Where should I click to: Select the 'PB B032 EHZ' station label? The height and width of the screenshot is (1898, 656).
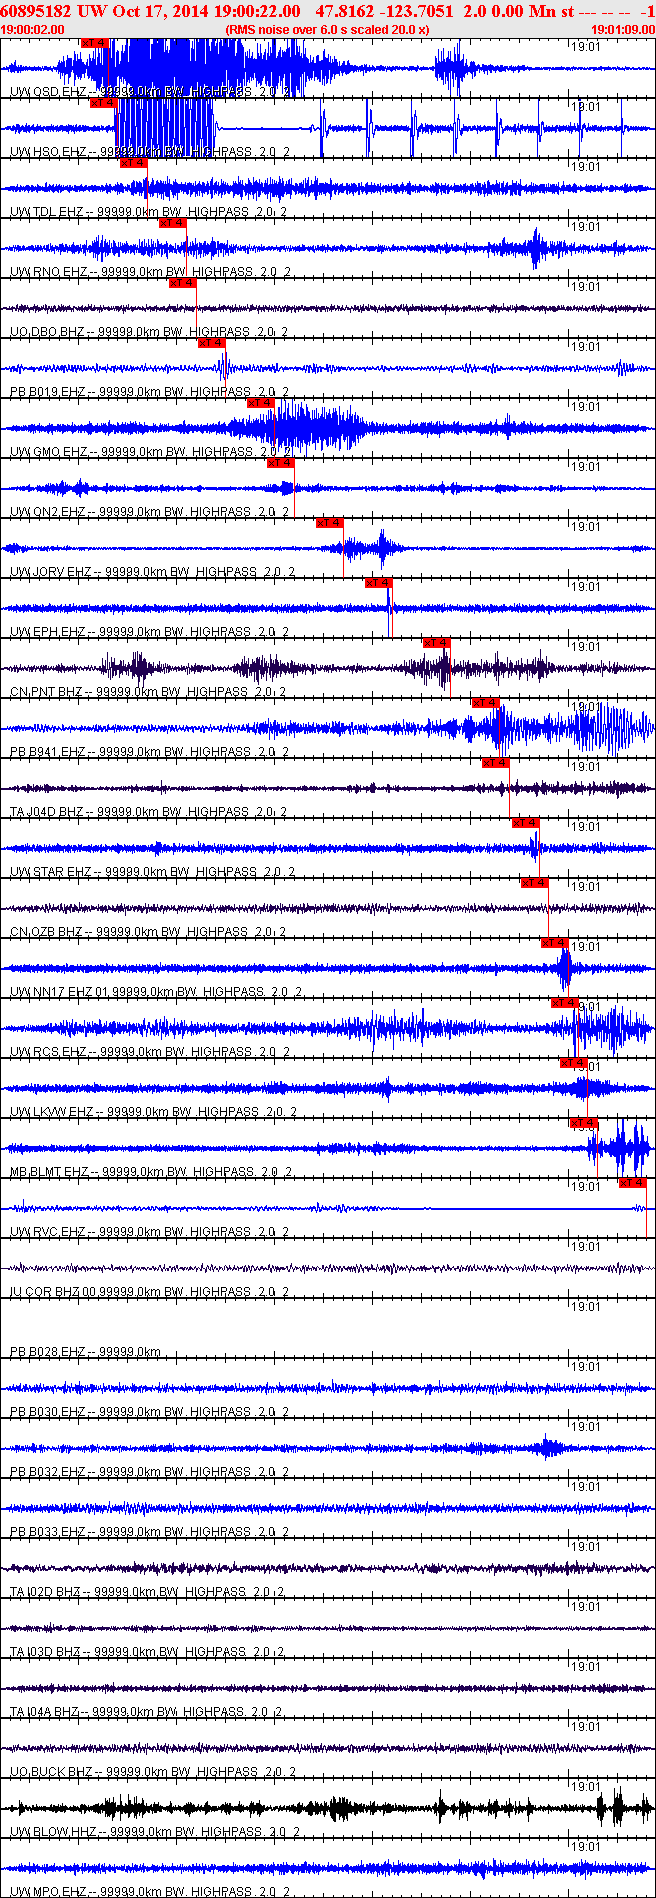coord(47,1472)
